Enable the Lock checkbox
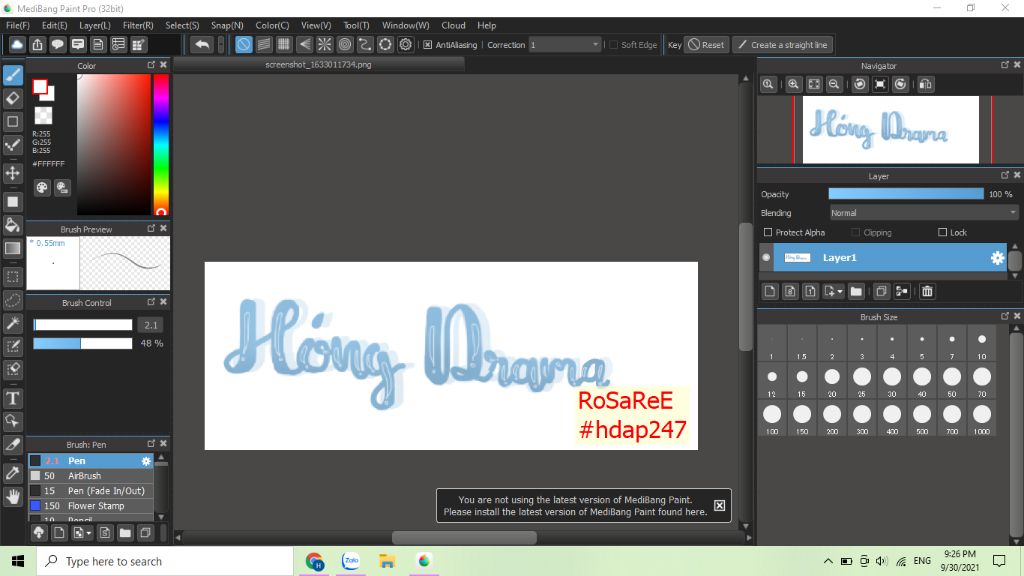The width and height of the screenshot is (1024, 576). click(942, 232)
